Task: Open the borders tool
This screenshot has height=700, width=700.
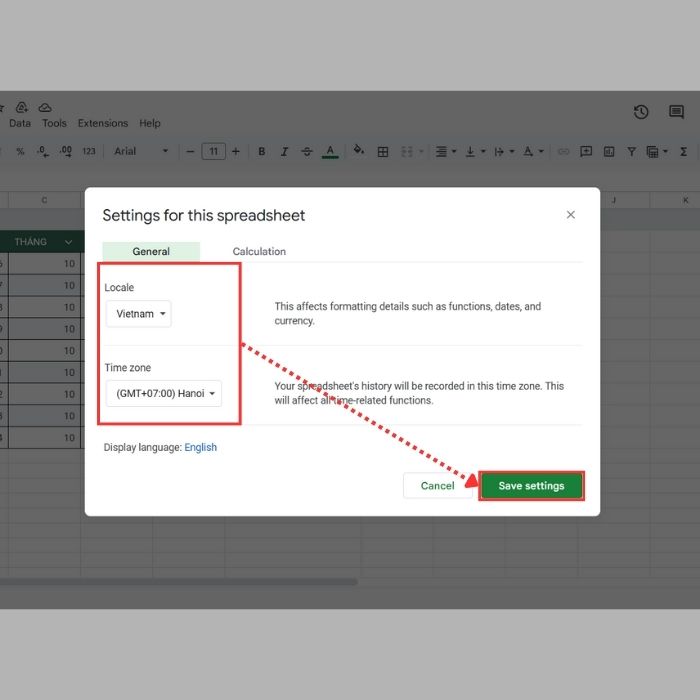Action: click(x=383, y=152)
